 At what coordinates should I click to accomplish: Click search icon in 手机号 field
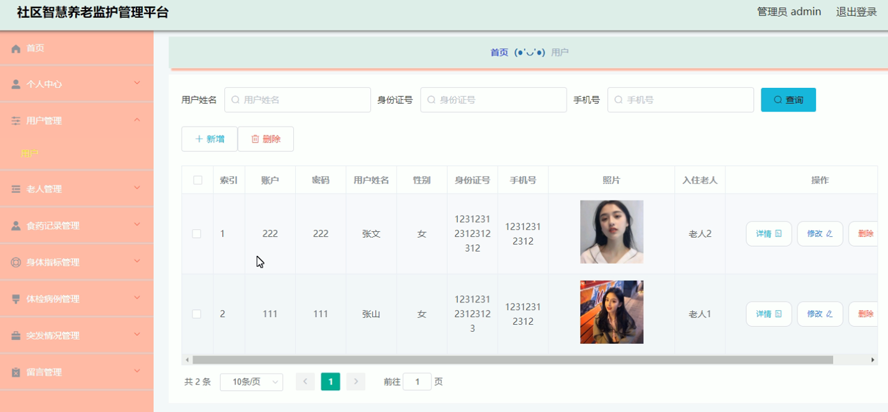pyautogui.click(x=618, y=100)
